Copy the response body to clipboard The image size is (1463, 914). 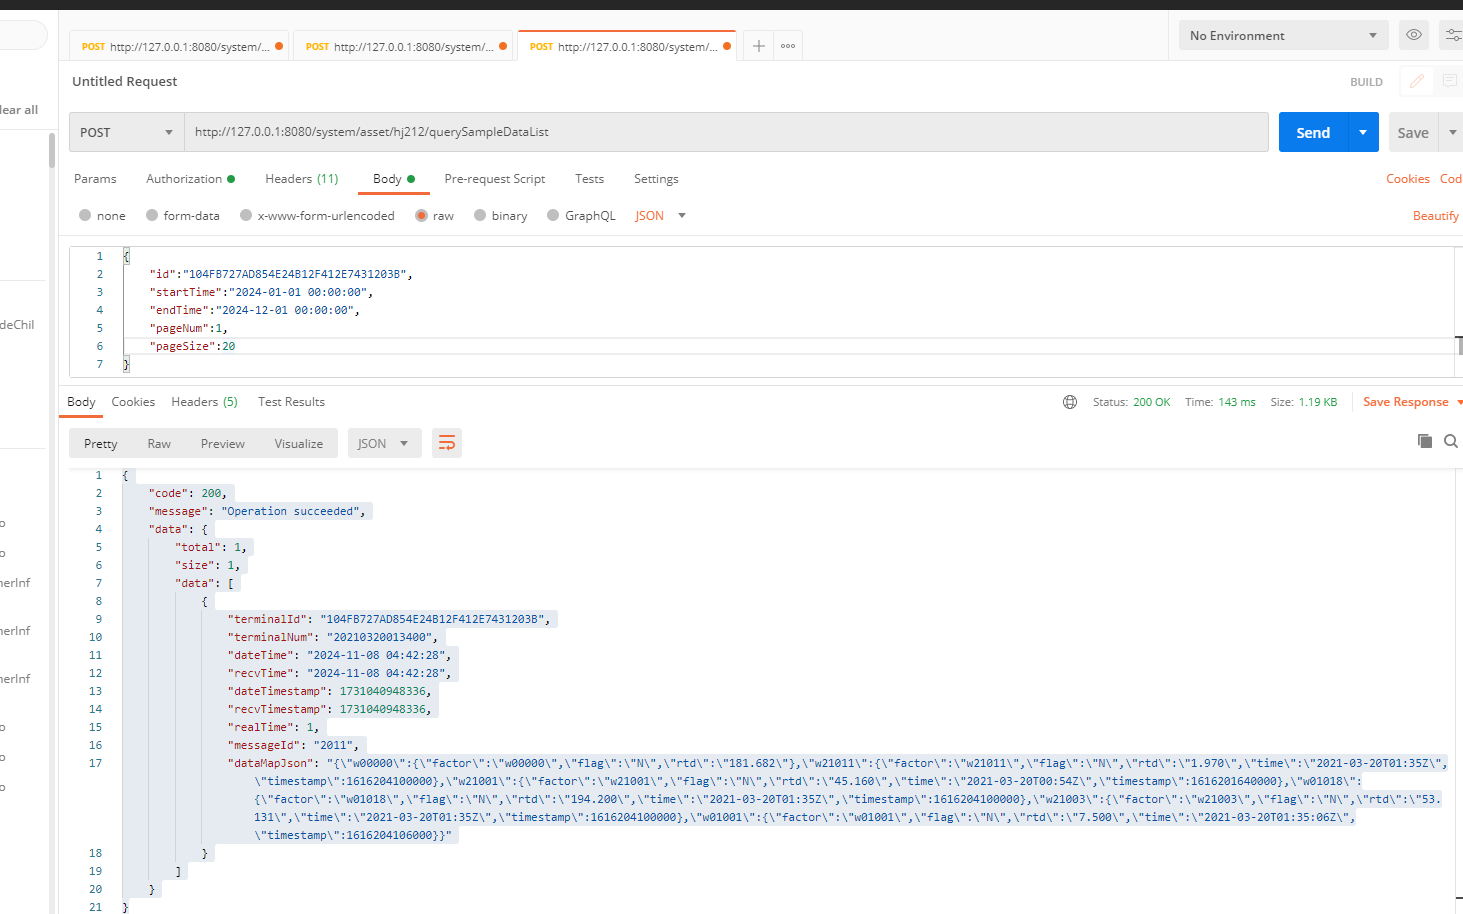pos(1424,441)
